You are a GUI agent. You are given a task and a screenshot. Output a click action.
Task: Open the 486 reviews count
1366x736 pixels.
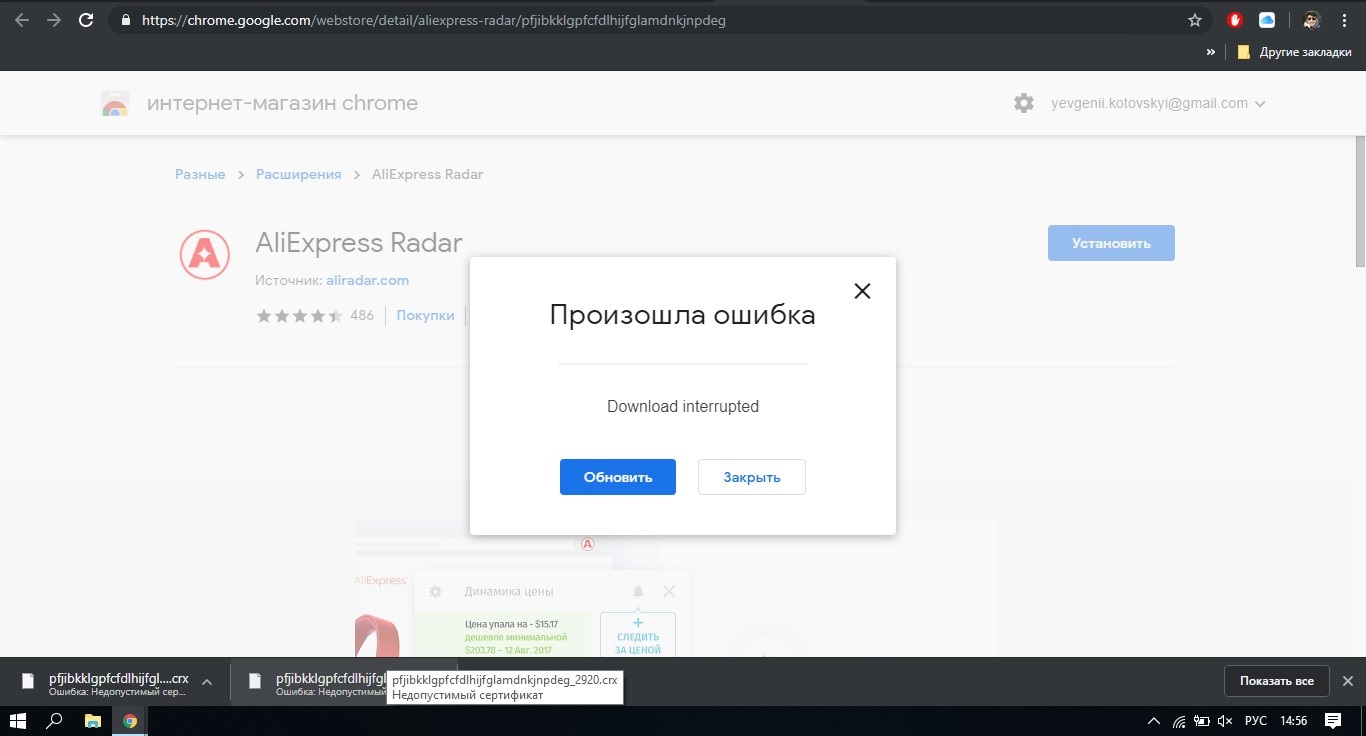[x=362, y=315]
